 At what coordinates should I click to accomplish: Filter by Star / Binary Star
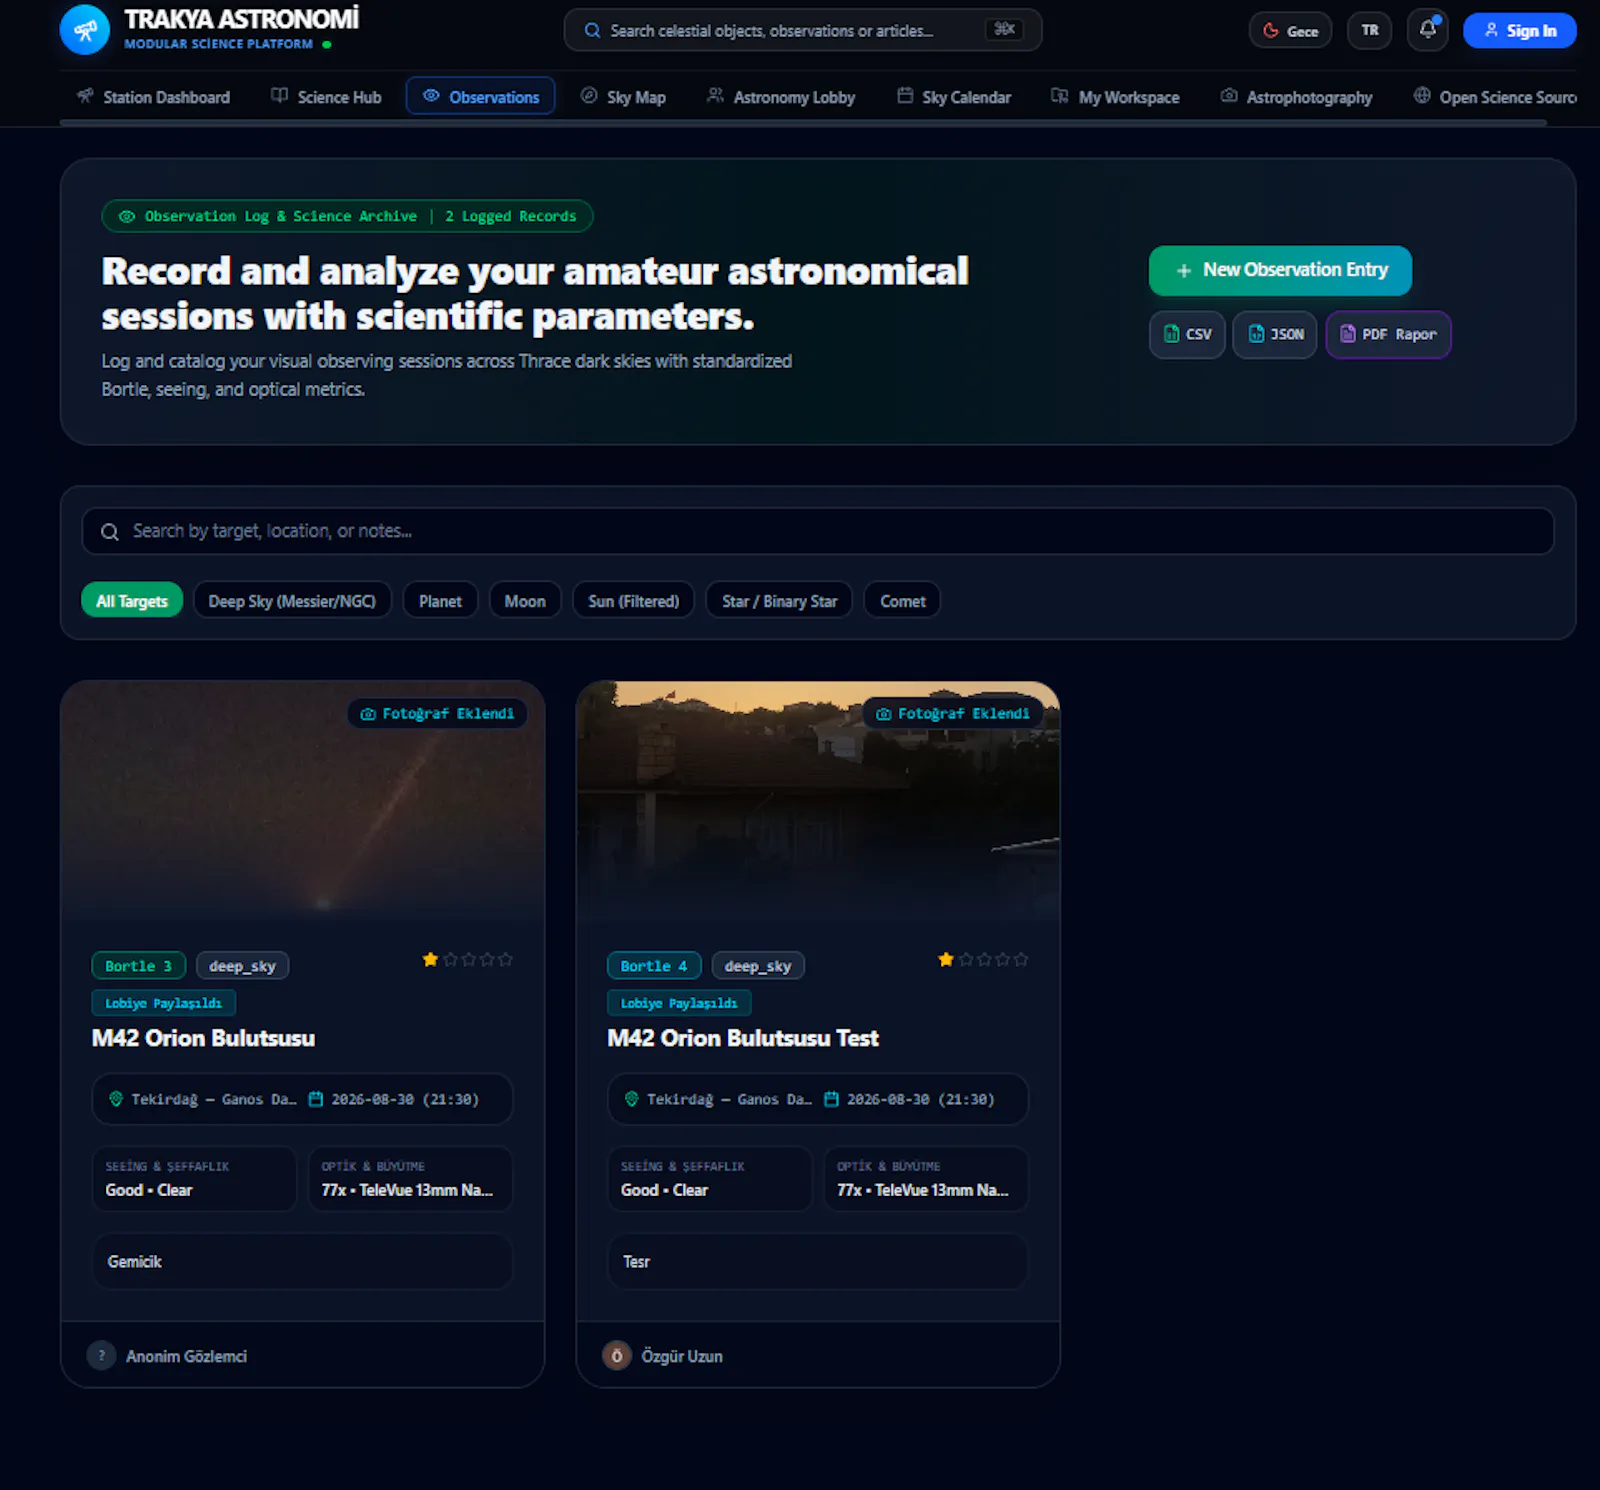(x=779, y=601)
